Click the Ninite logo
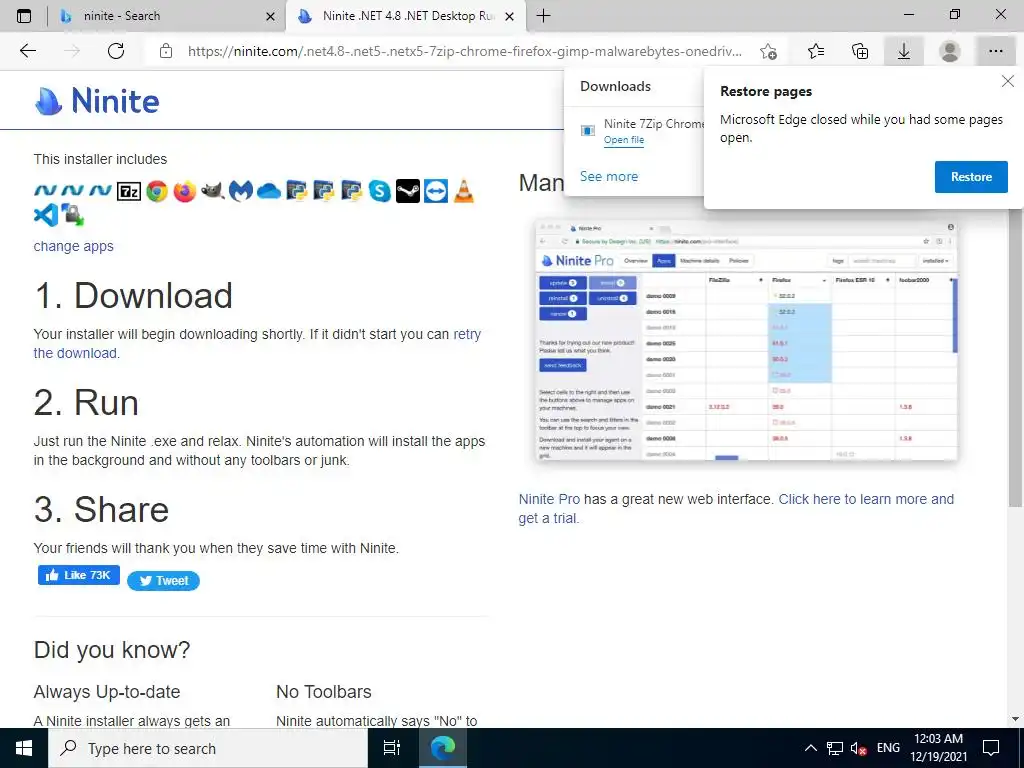 (97, 101)
